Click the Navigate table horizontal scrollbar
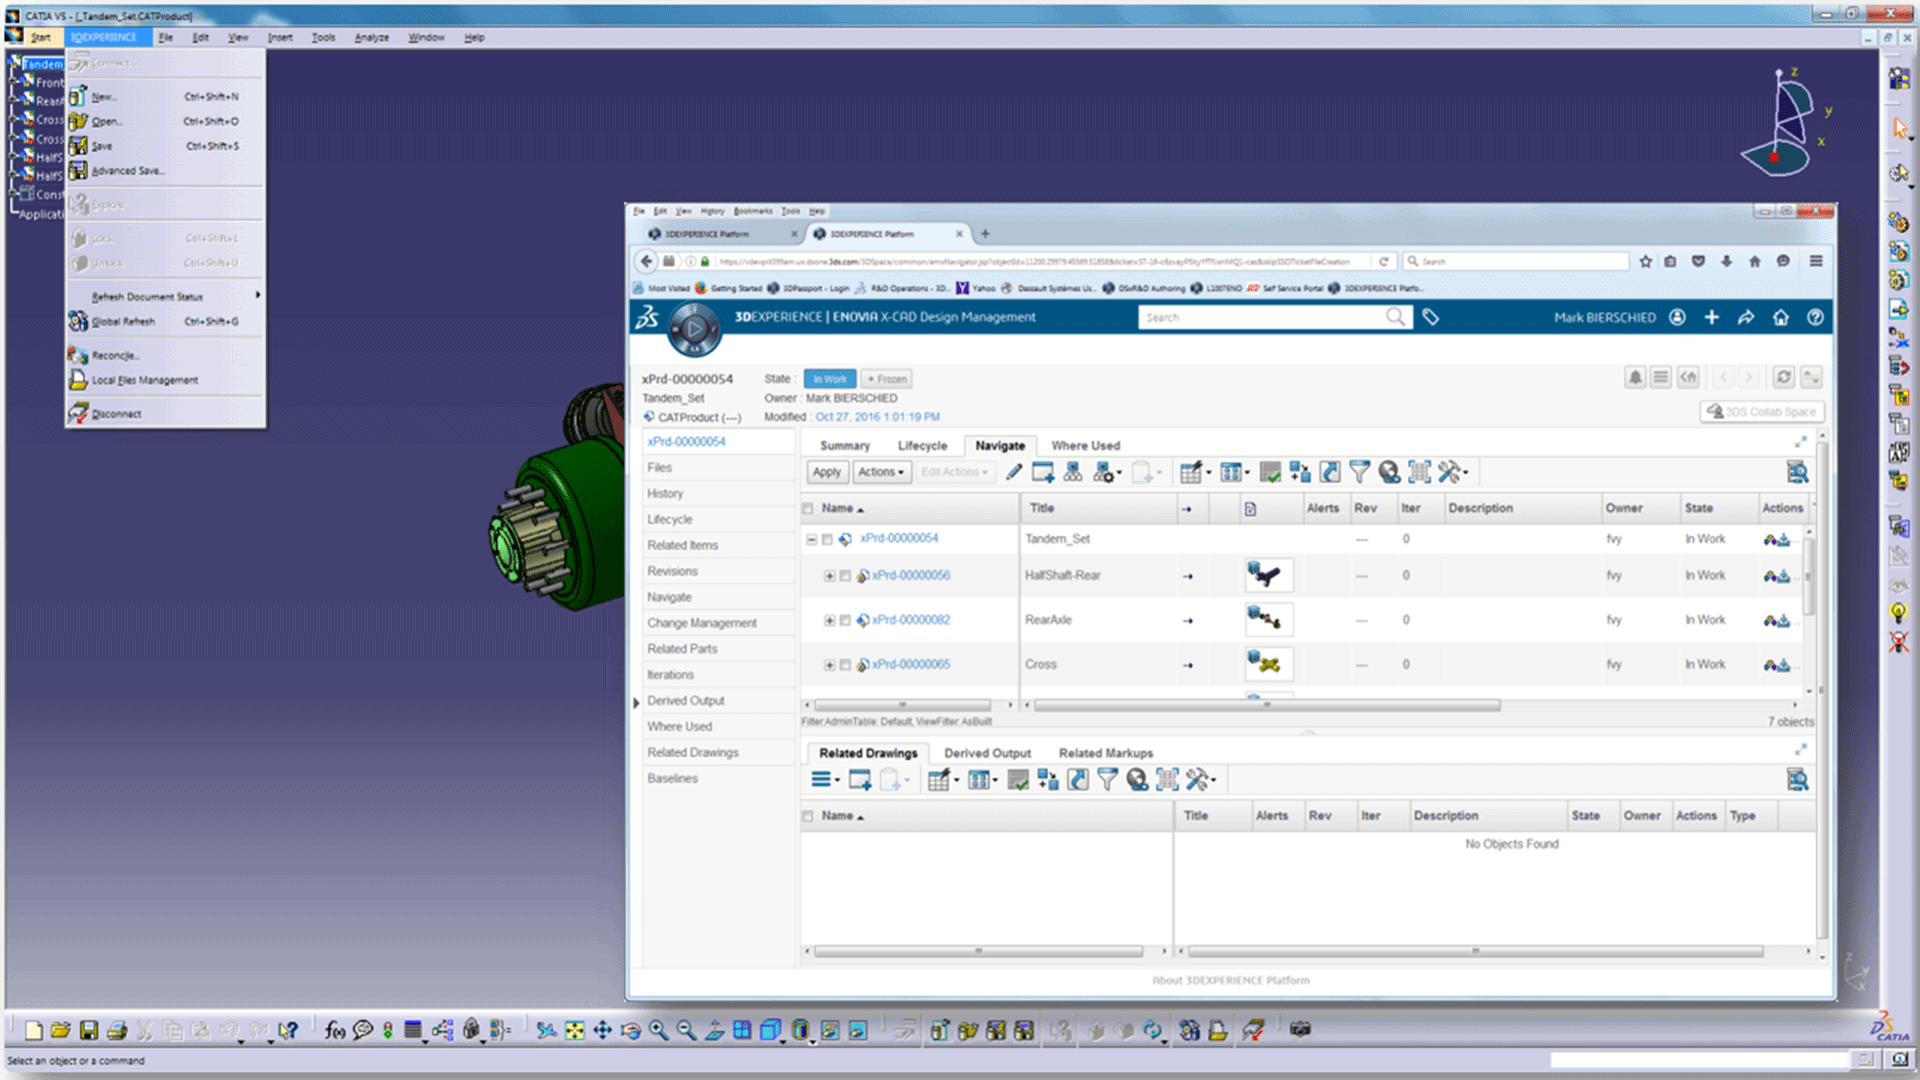The height and width of the screenshot is (1080, 1920). point(1267,706)
